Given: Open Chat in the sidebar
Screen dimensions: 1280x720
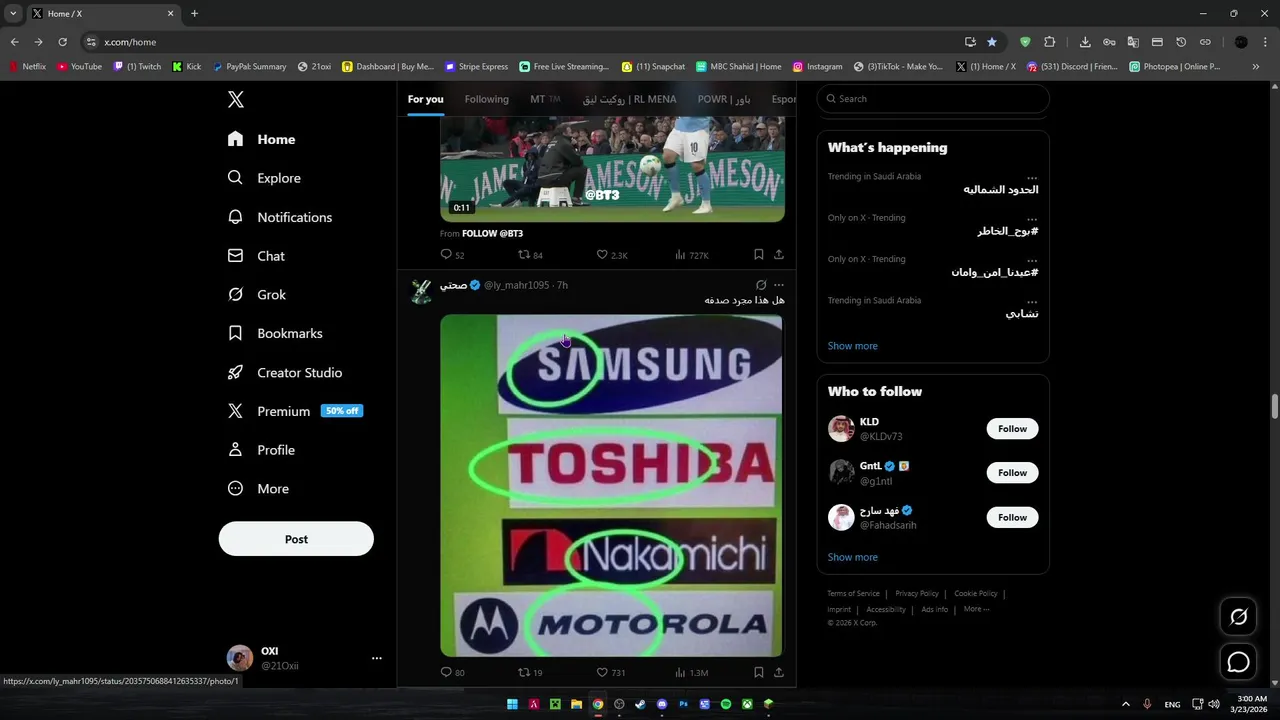Looking at the screenshot, I should [x=256, y=256].
